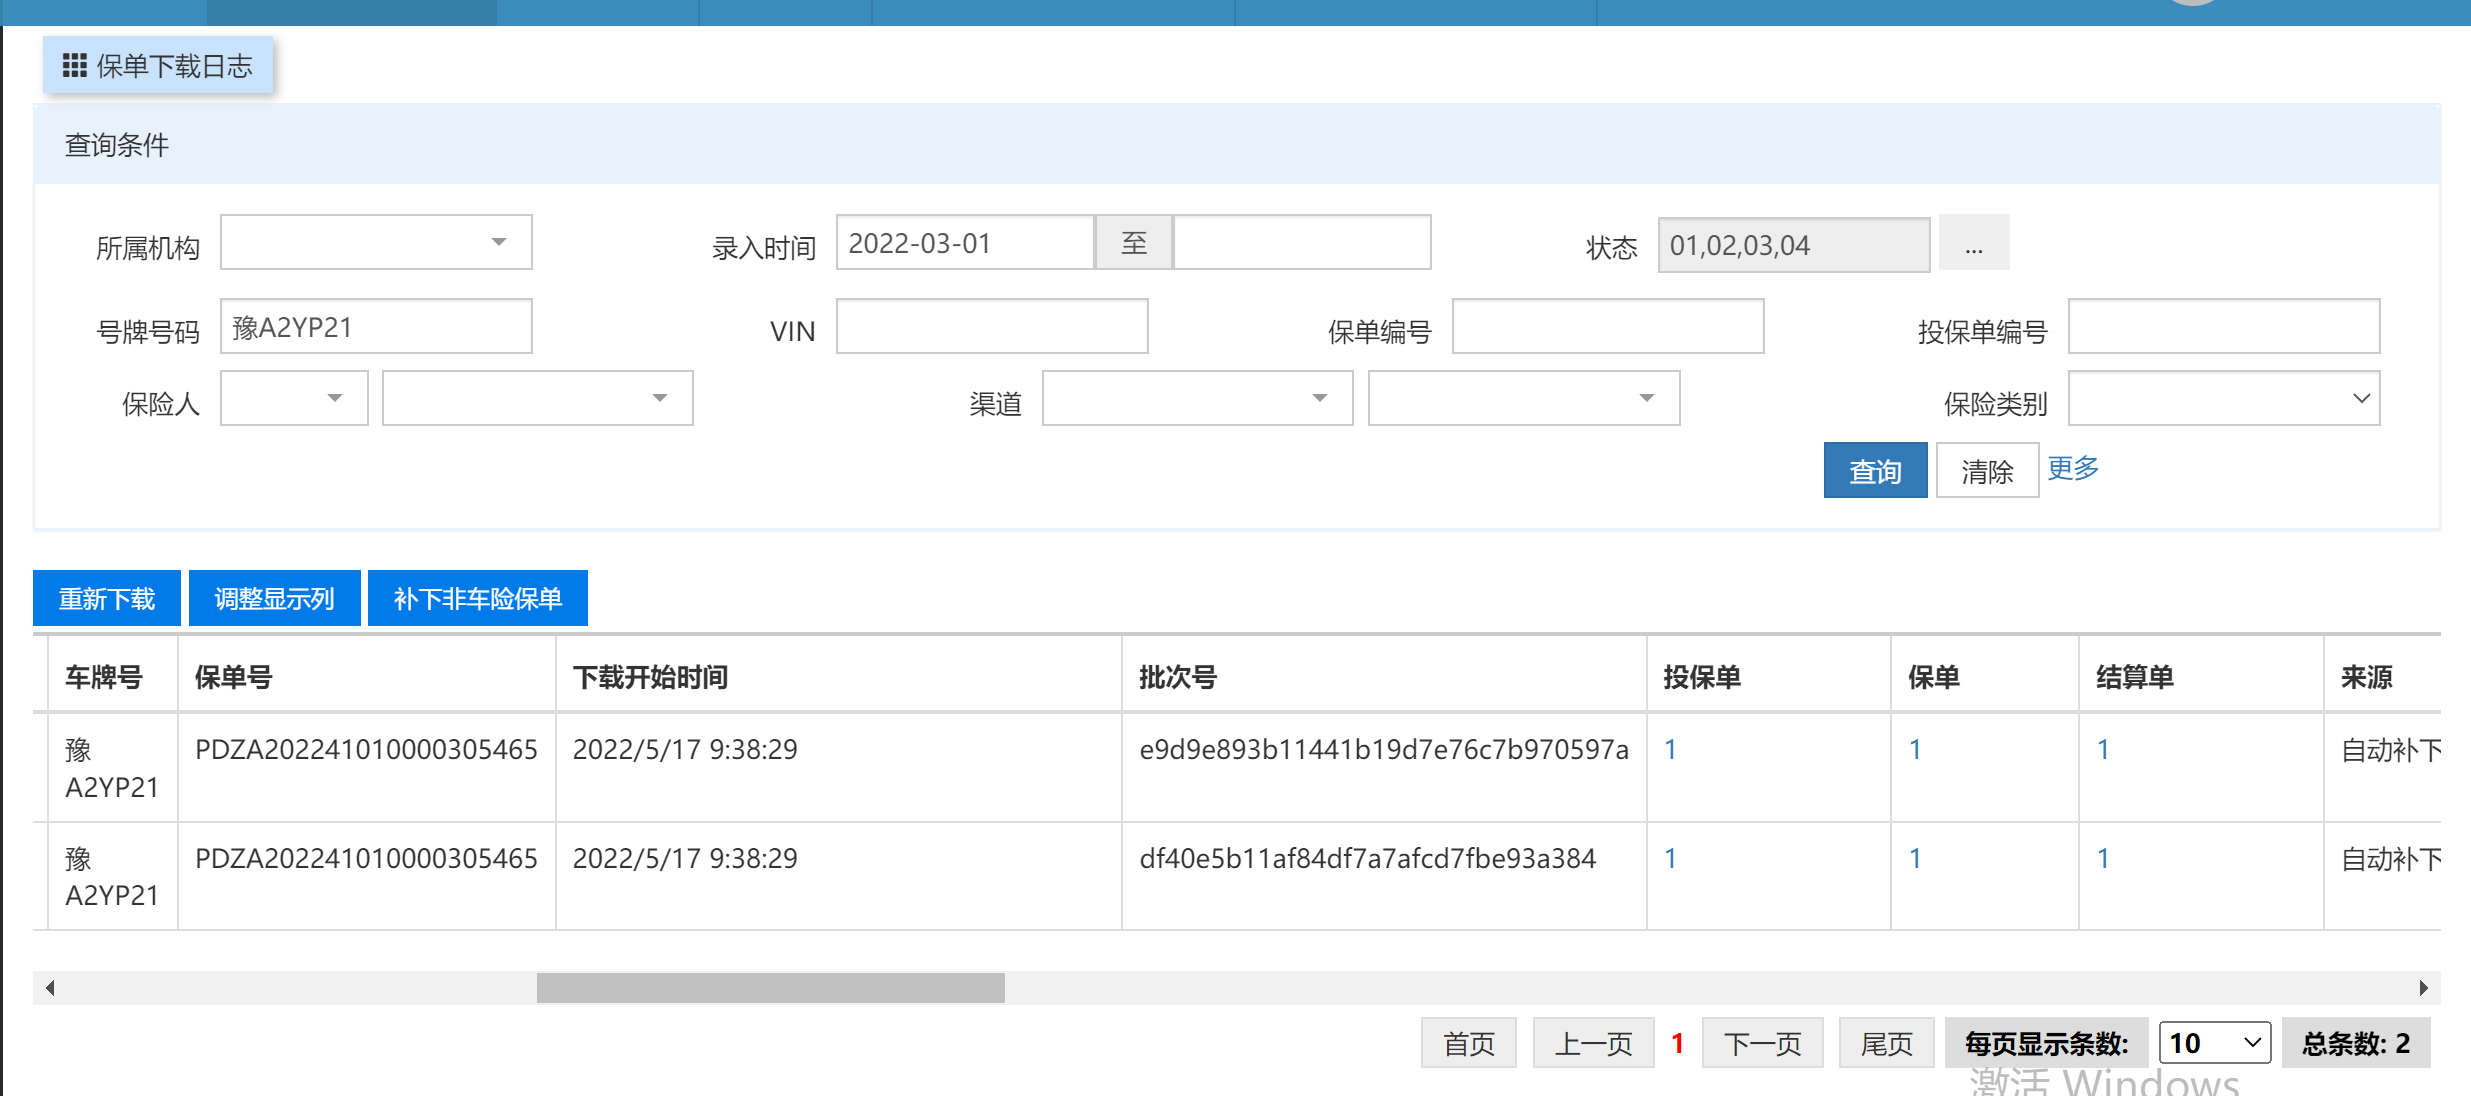Open the 保单下载日志 tab
Screen dimensions: 2471x1096
click(x=159, y=66)
